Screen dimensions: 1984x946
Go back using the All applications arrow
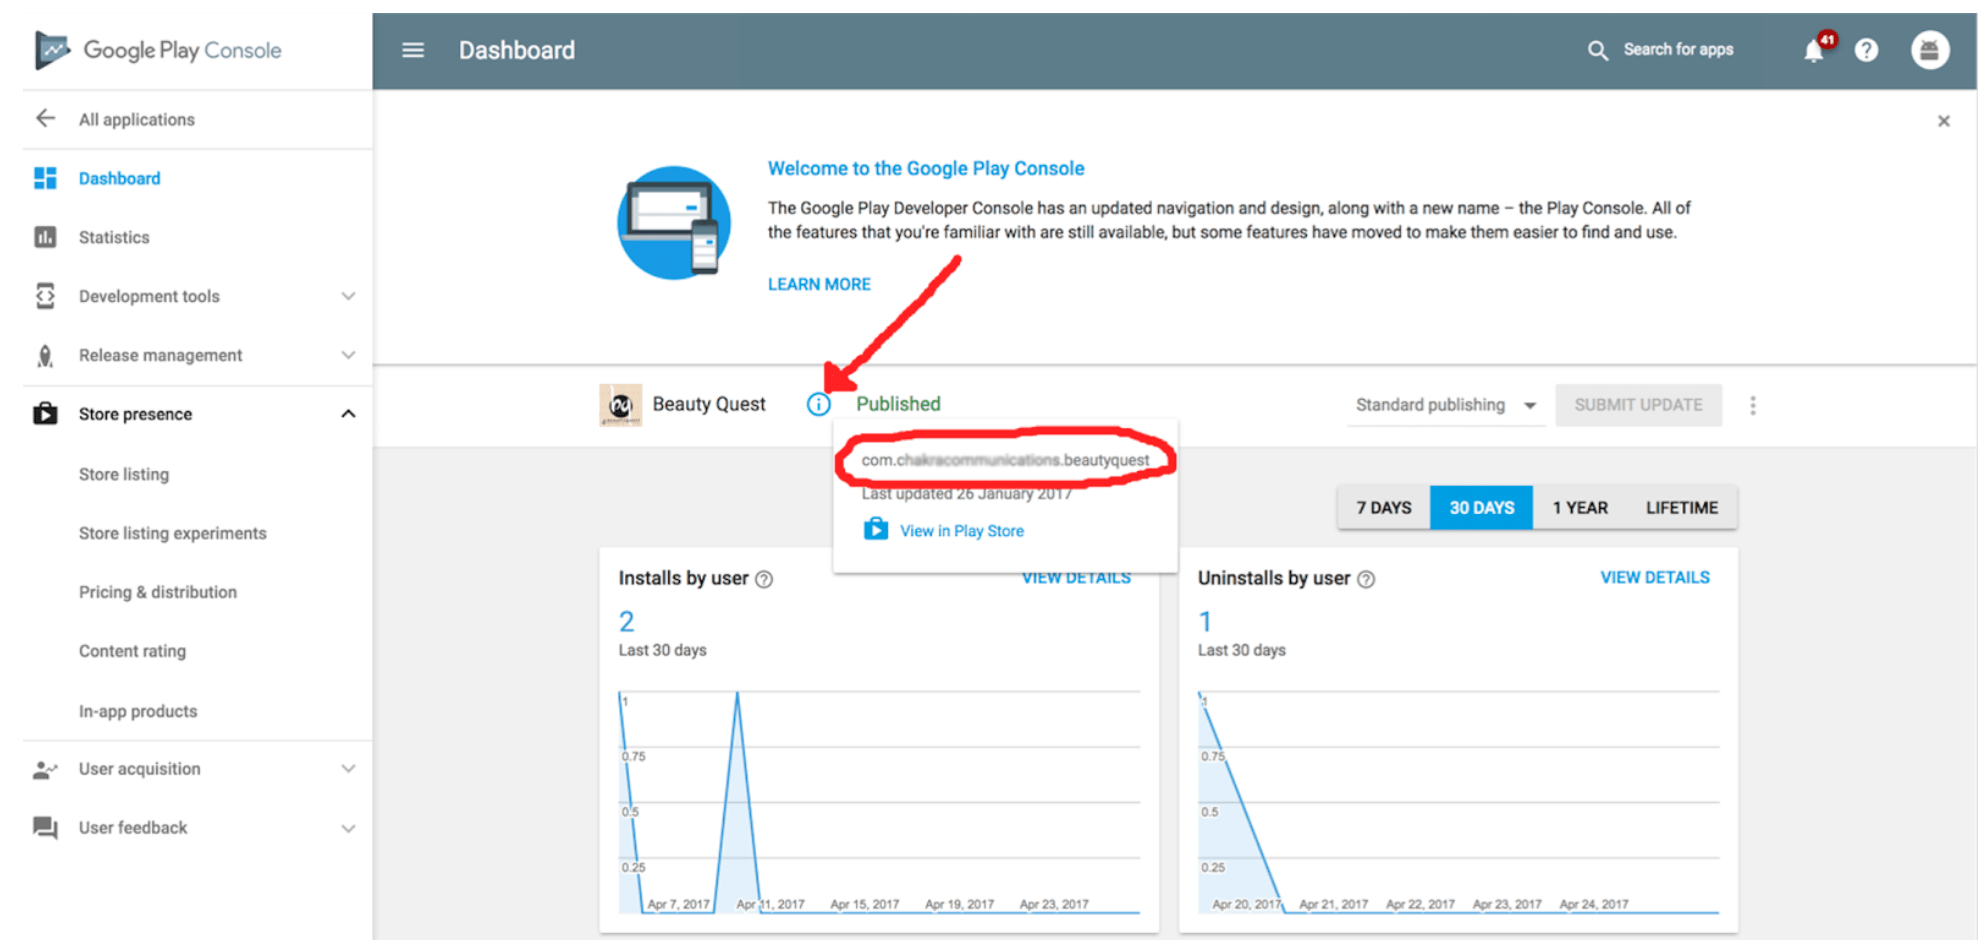click(45, 119)
